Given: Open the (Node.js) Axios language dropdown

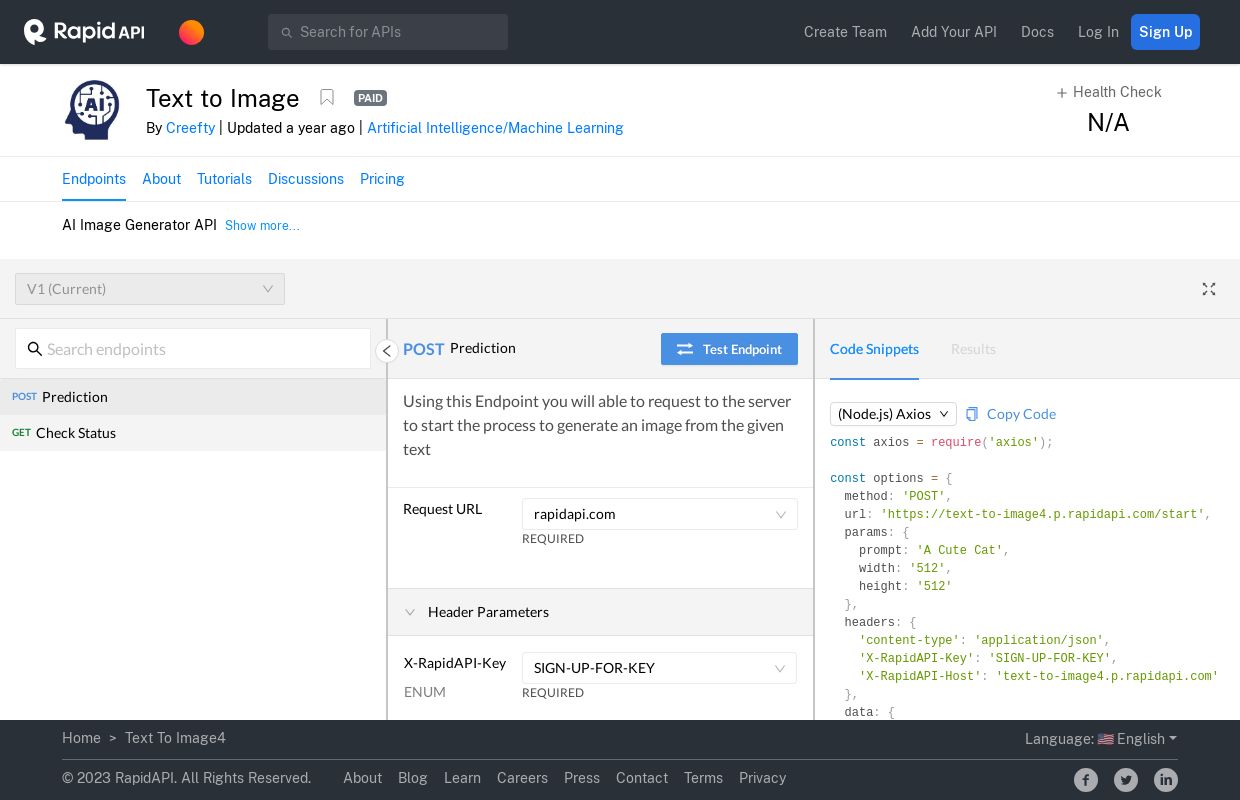Looking at the screenshot, I should [x=893, y=414].
